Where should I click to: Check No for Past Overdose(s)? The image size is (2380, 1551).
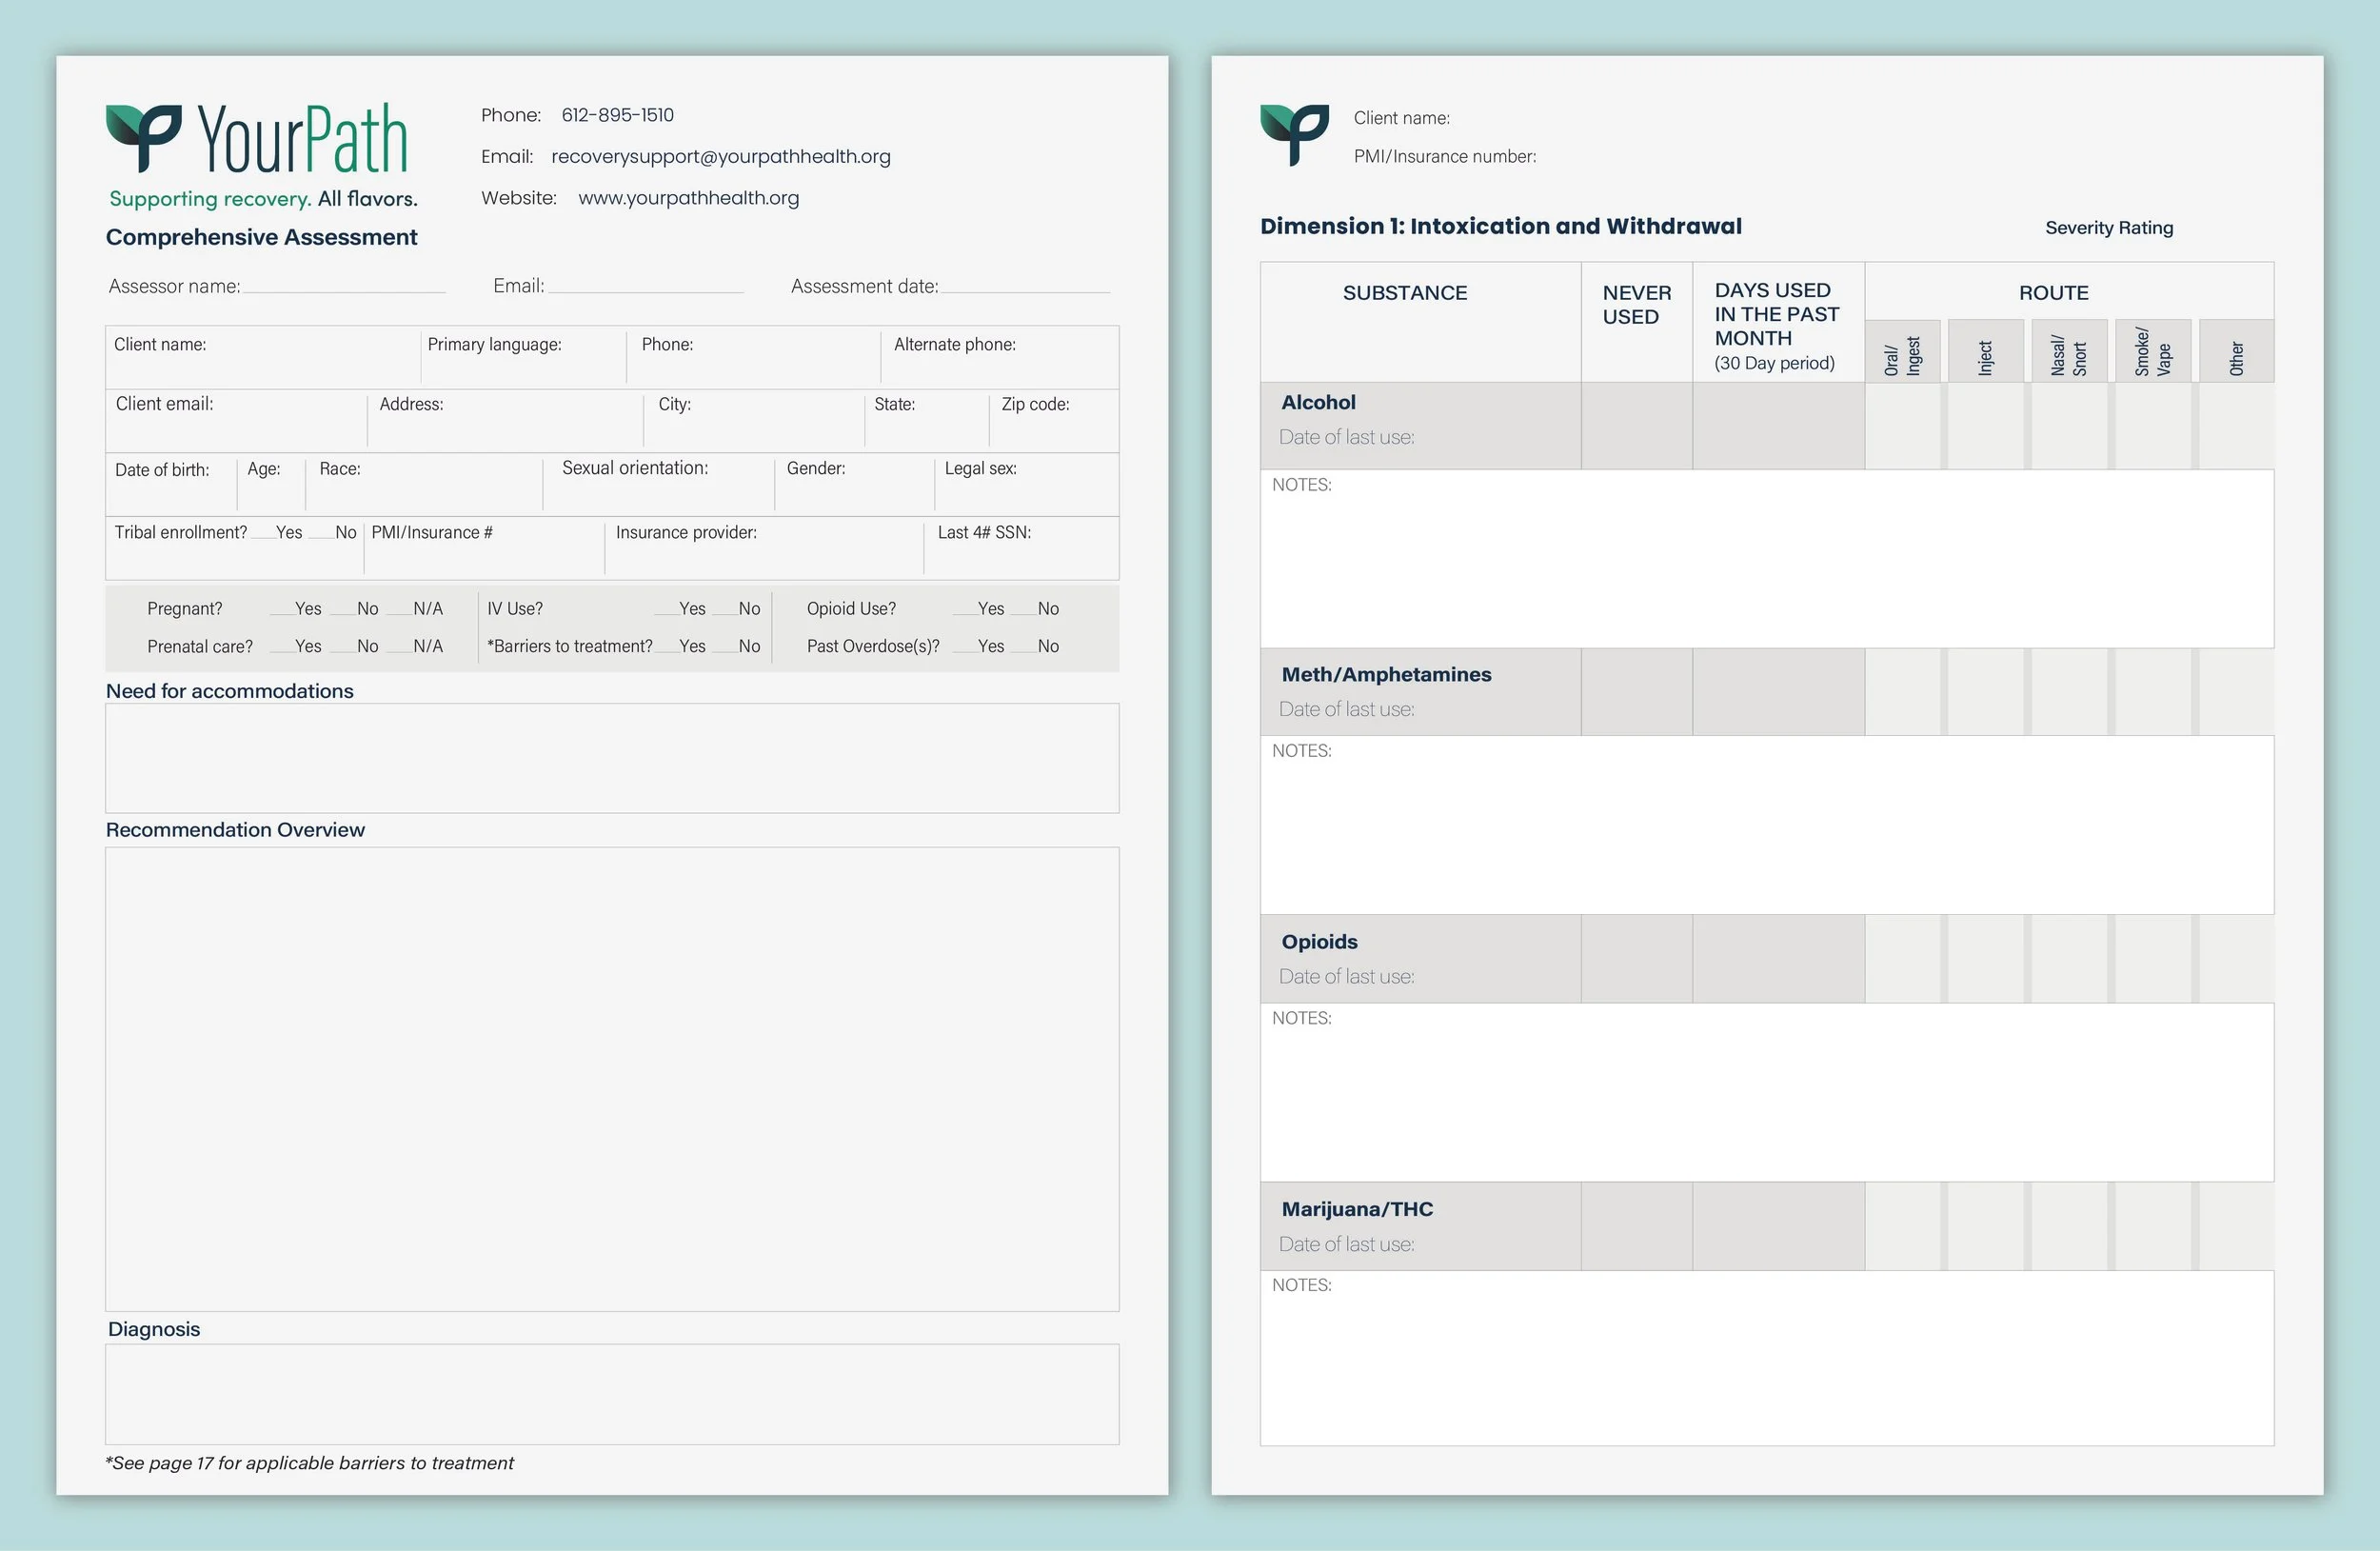click(x=1023, y=647)
